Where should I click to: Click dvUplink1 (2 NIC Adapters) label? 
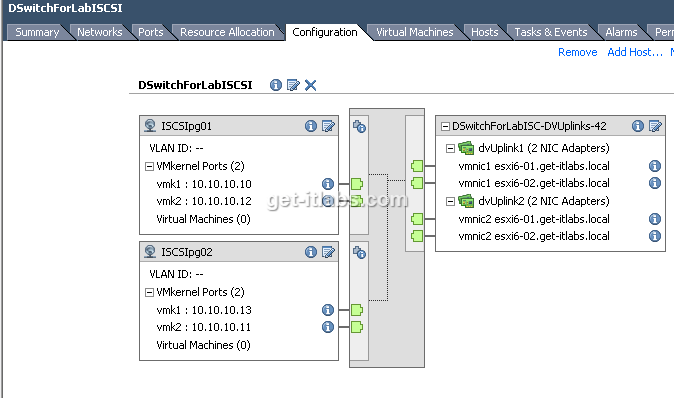tap(544, 148)
